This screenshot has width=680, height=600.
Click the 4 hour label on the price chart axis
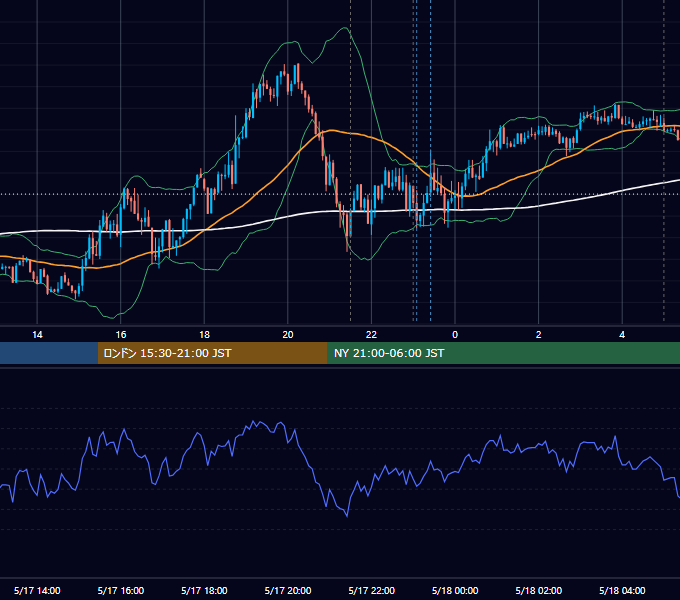coord(622,335)
